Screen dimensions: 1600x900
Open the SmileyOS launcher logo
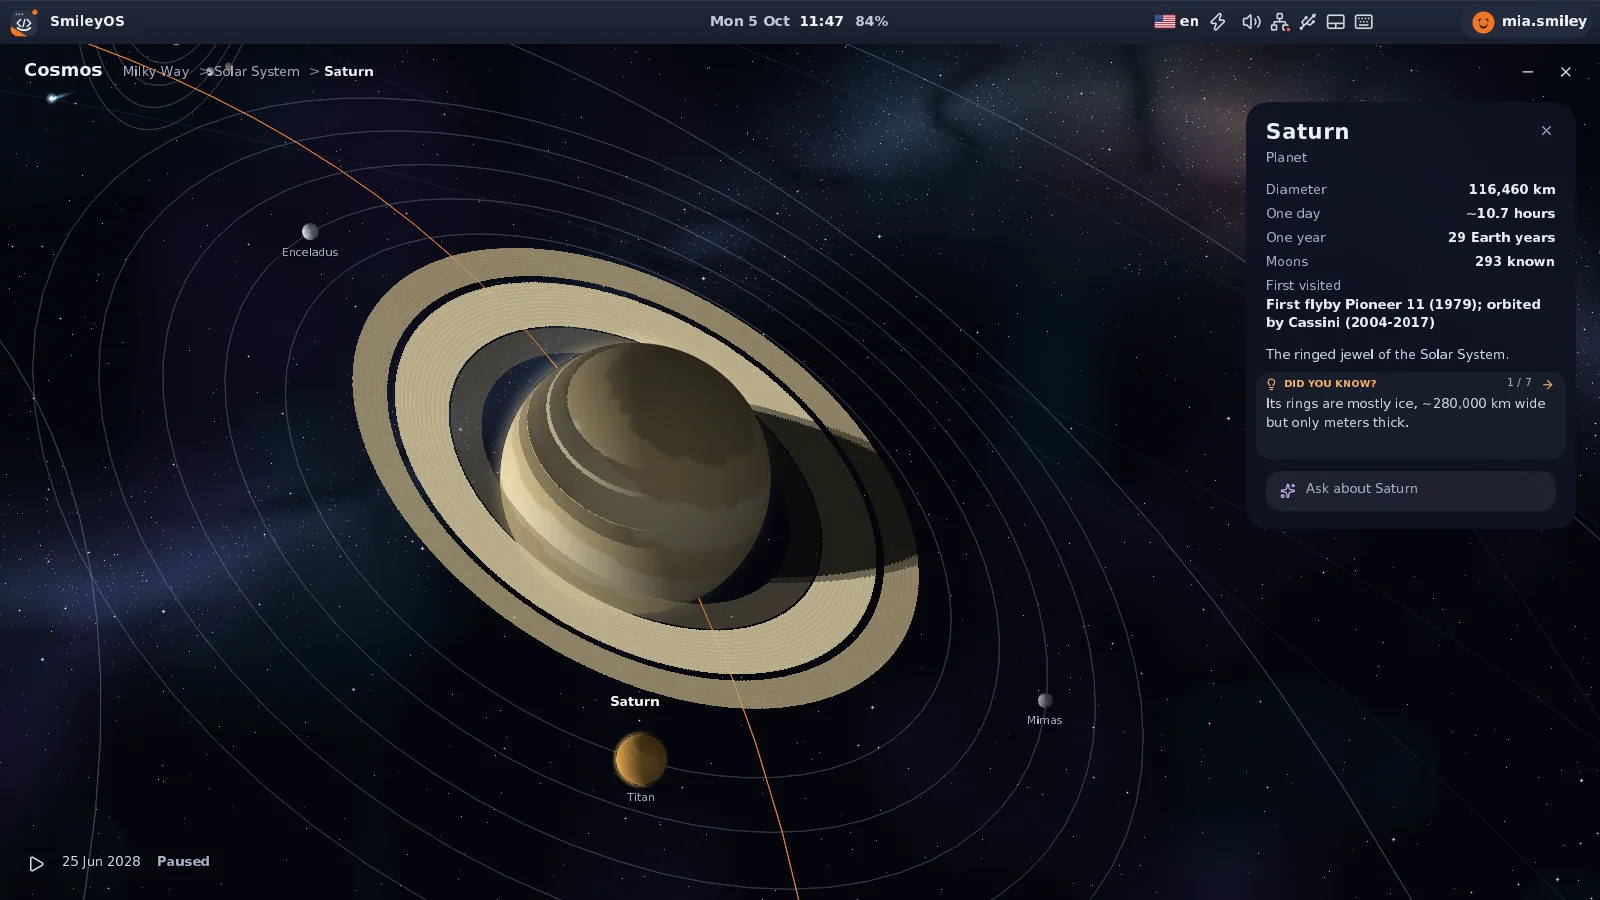click(23, 22)
